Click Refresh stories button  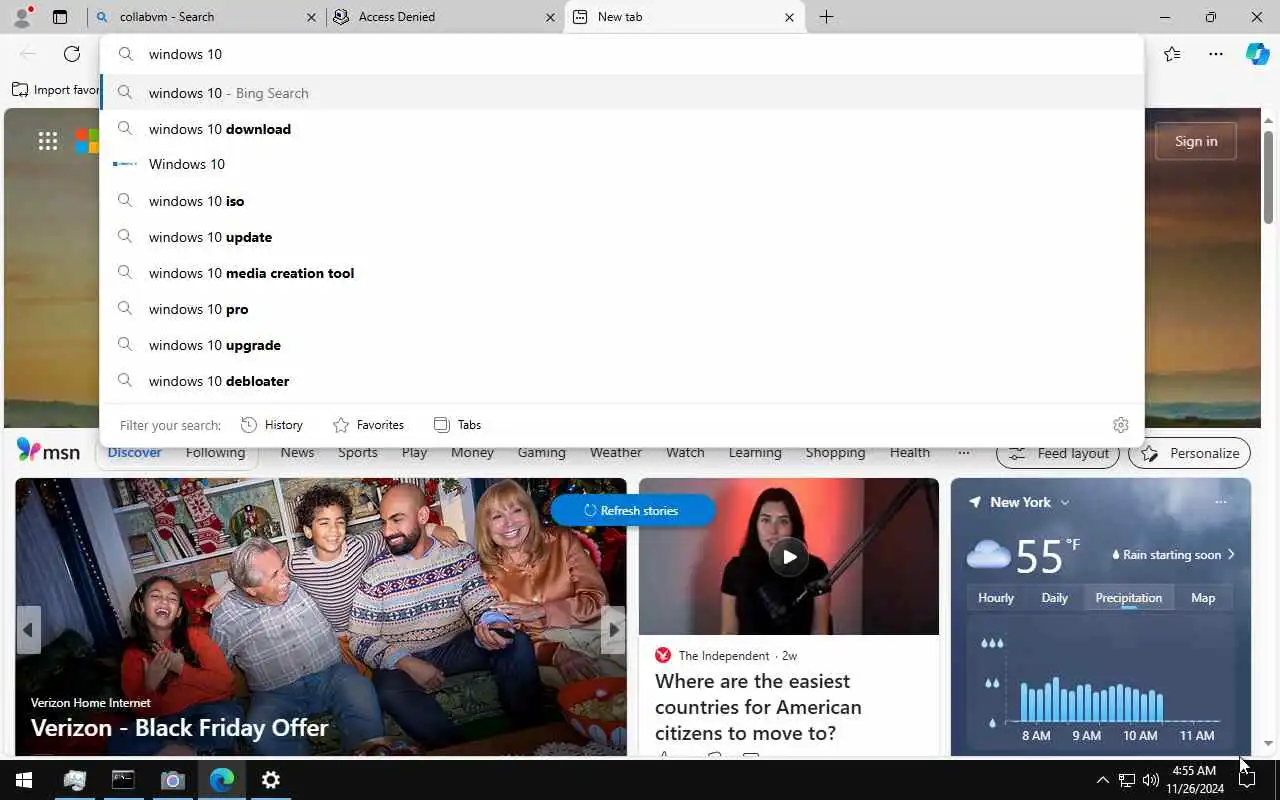pos(632,510)
